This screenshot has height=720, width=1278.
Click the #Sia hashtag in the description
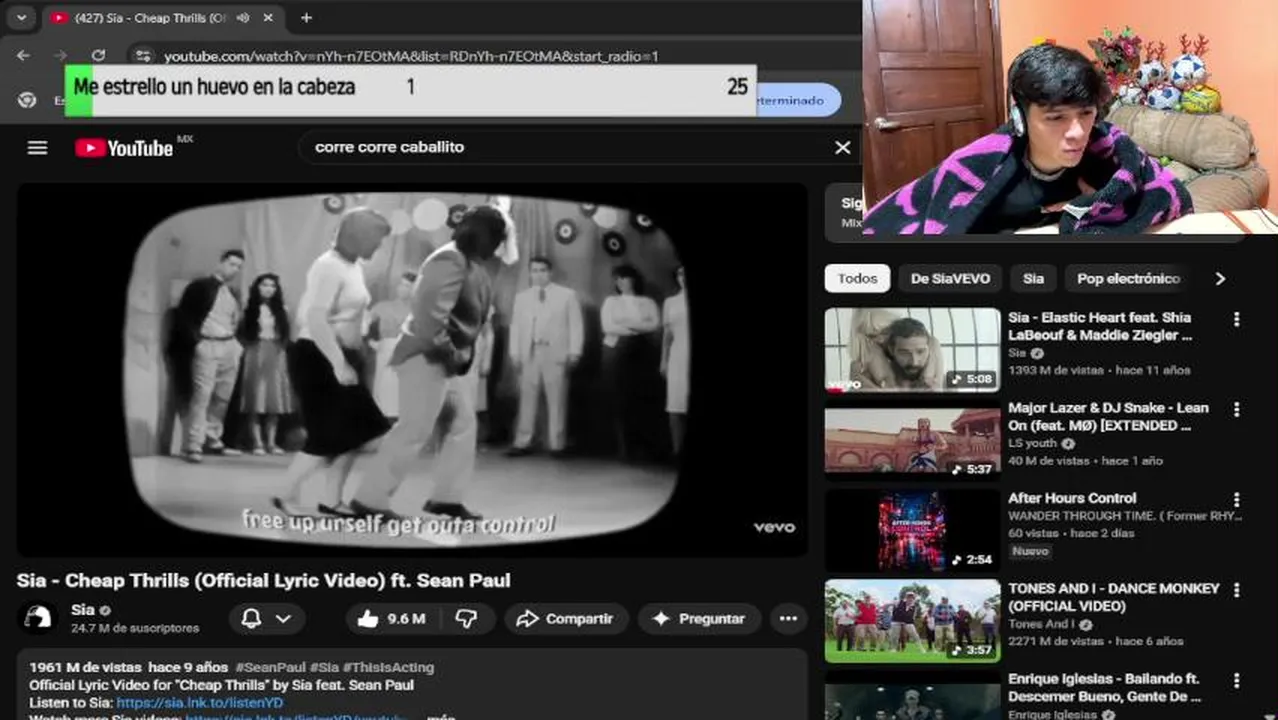coord(324,667)
